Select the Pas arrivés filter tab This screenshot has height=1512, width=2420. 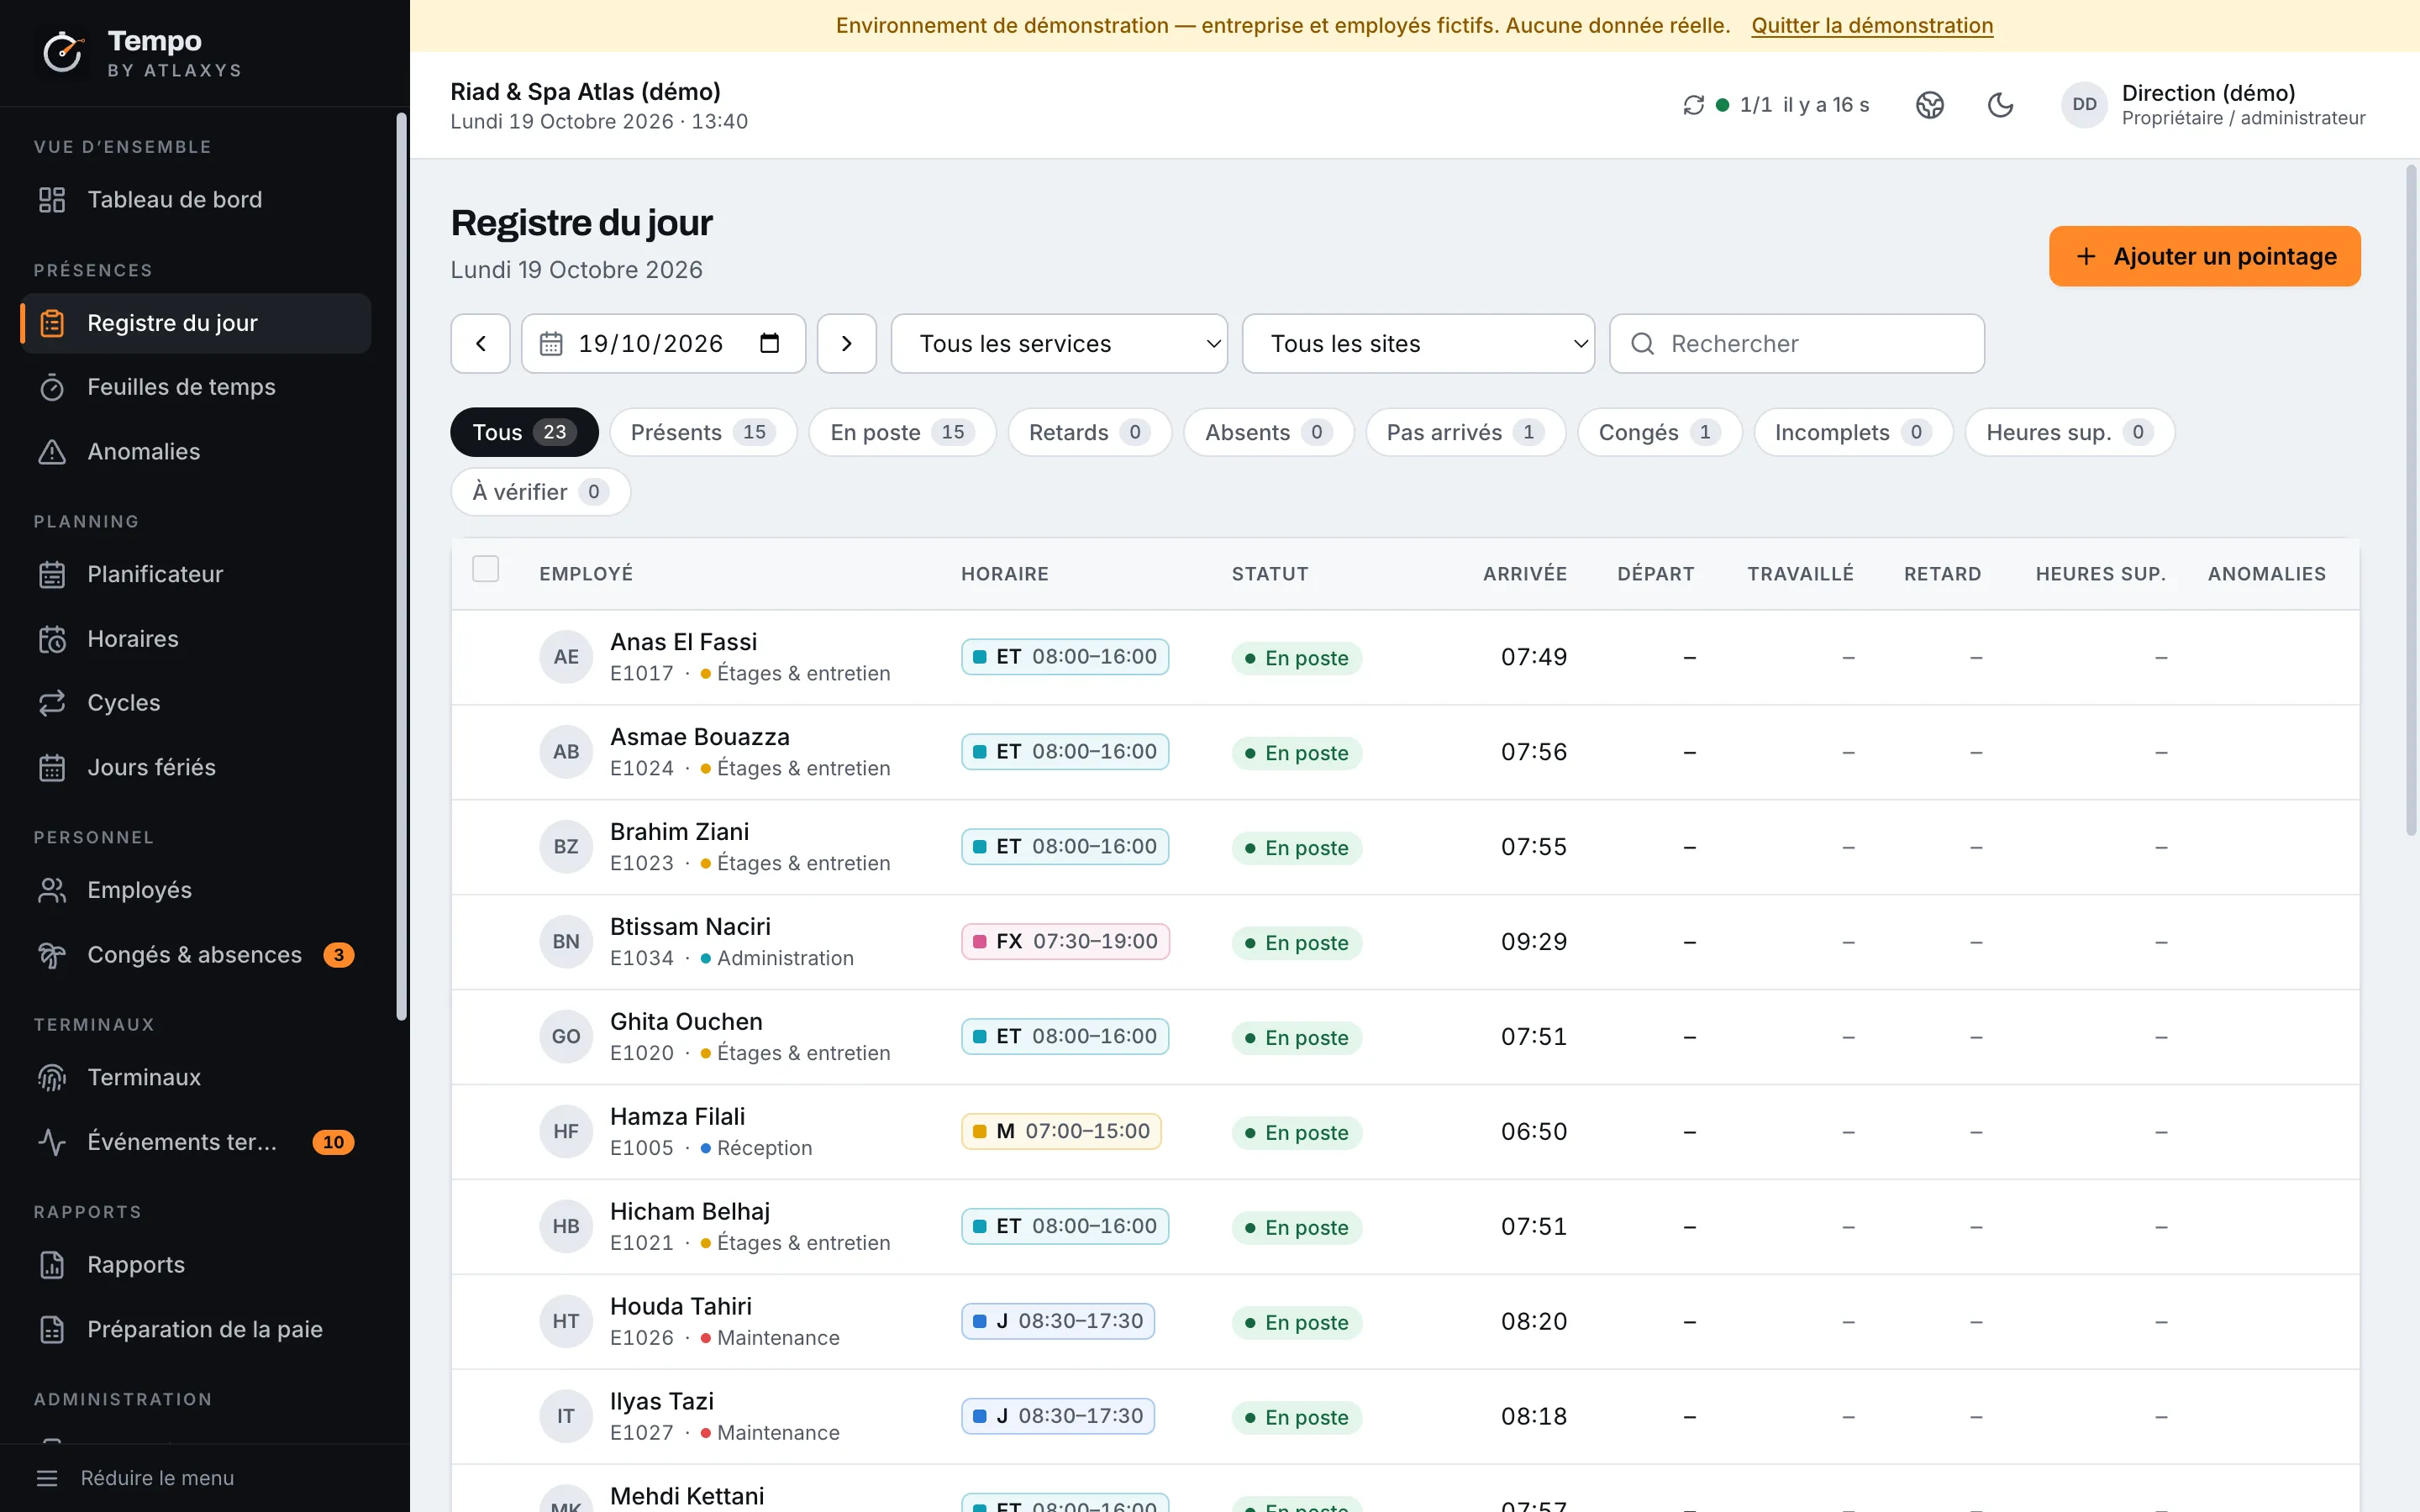coord(1465,432)
